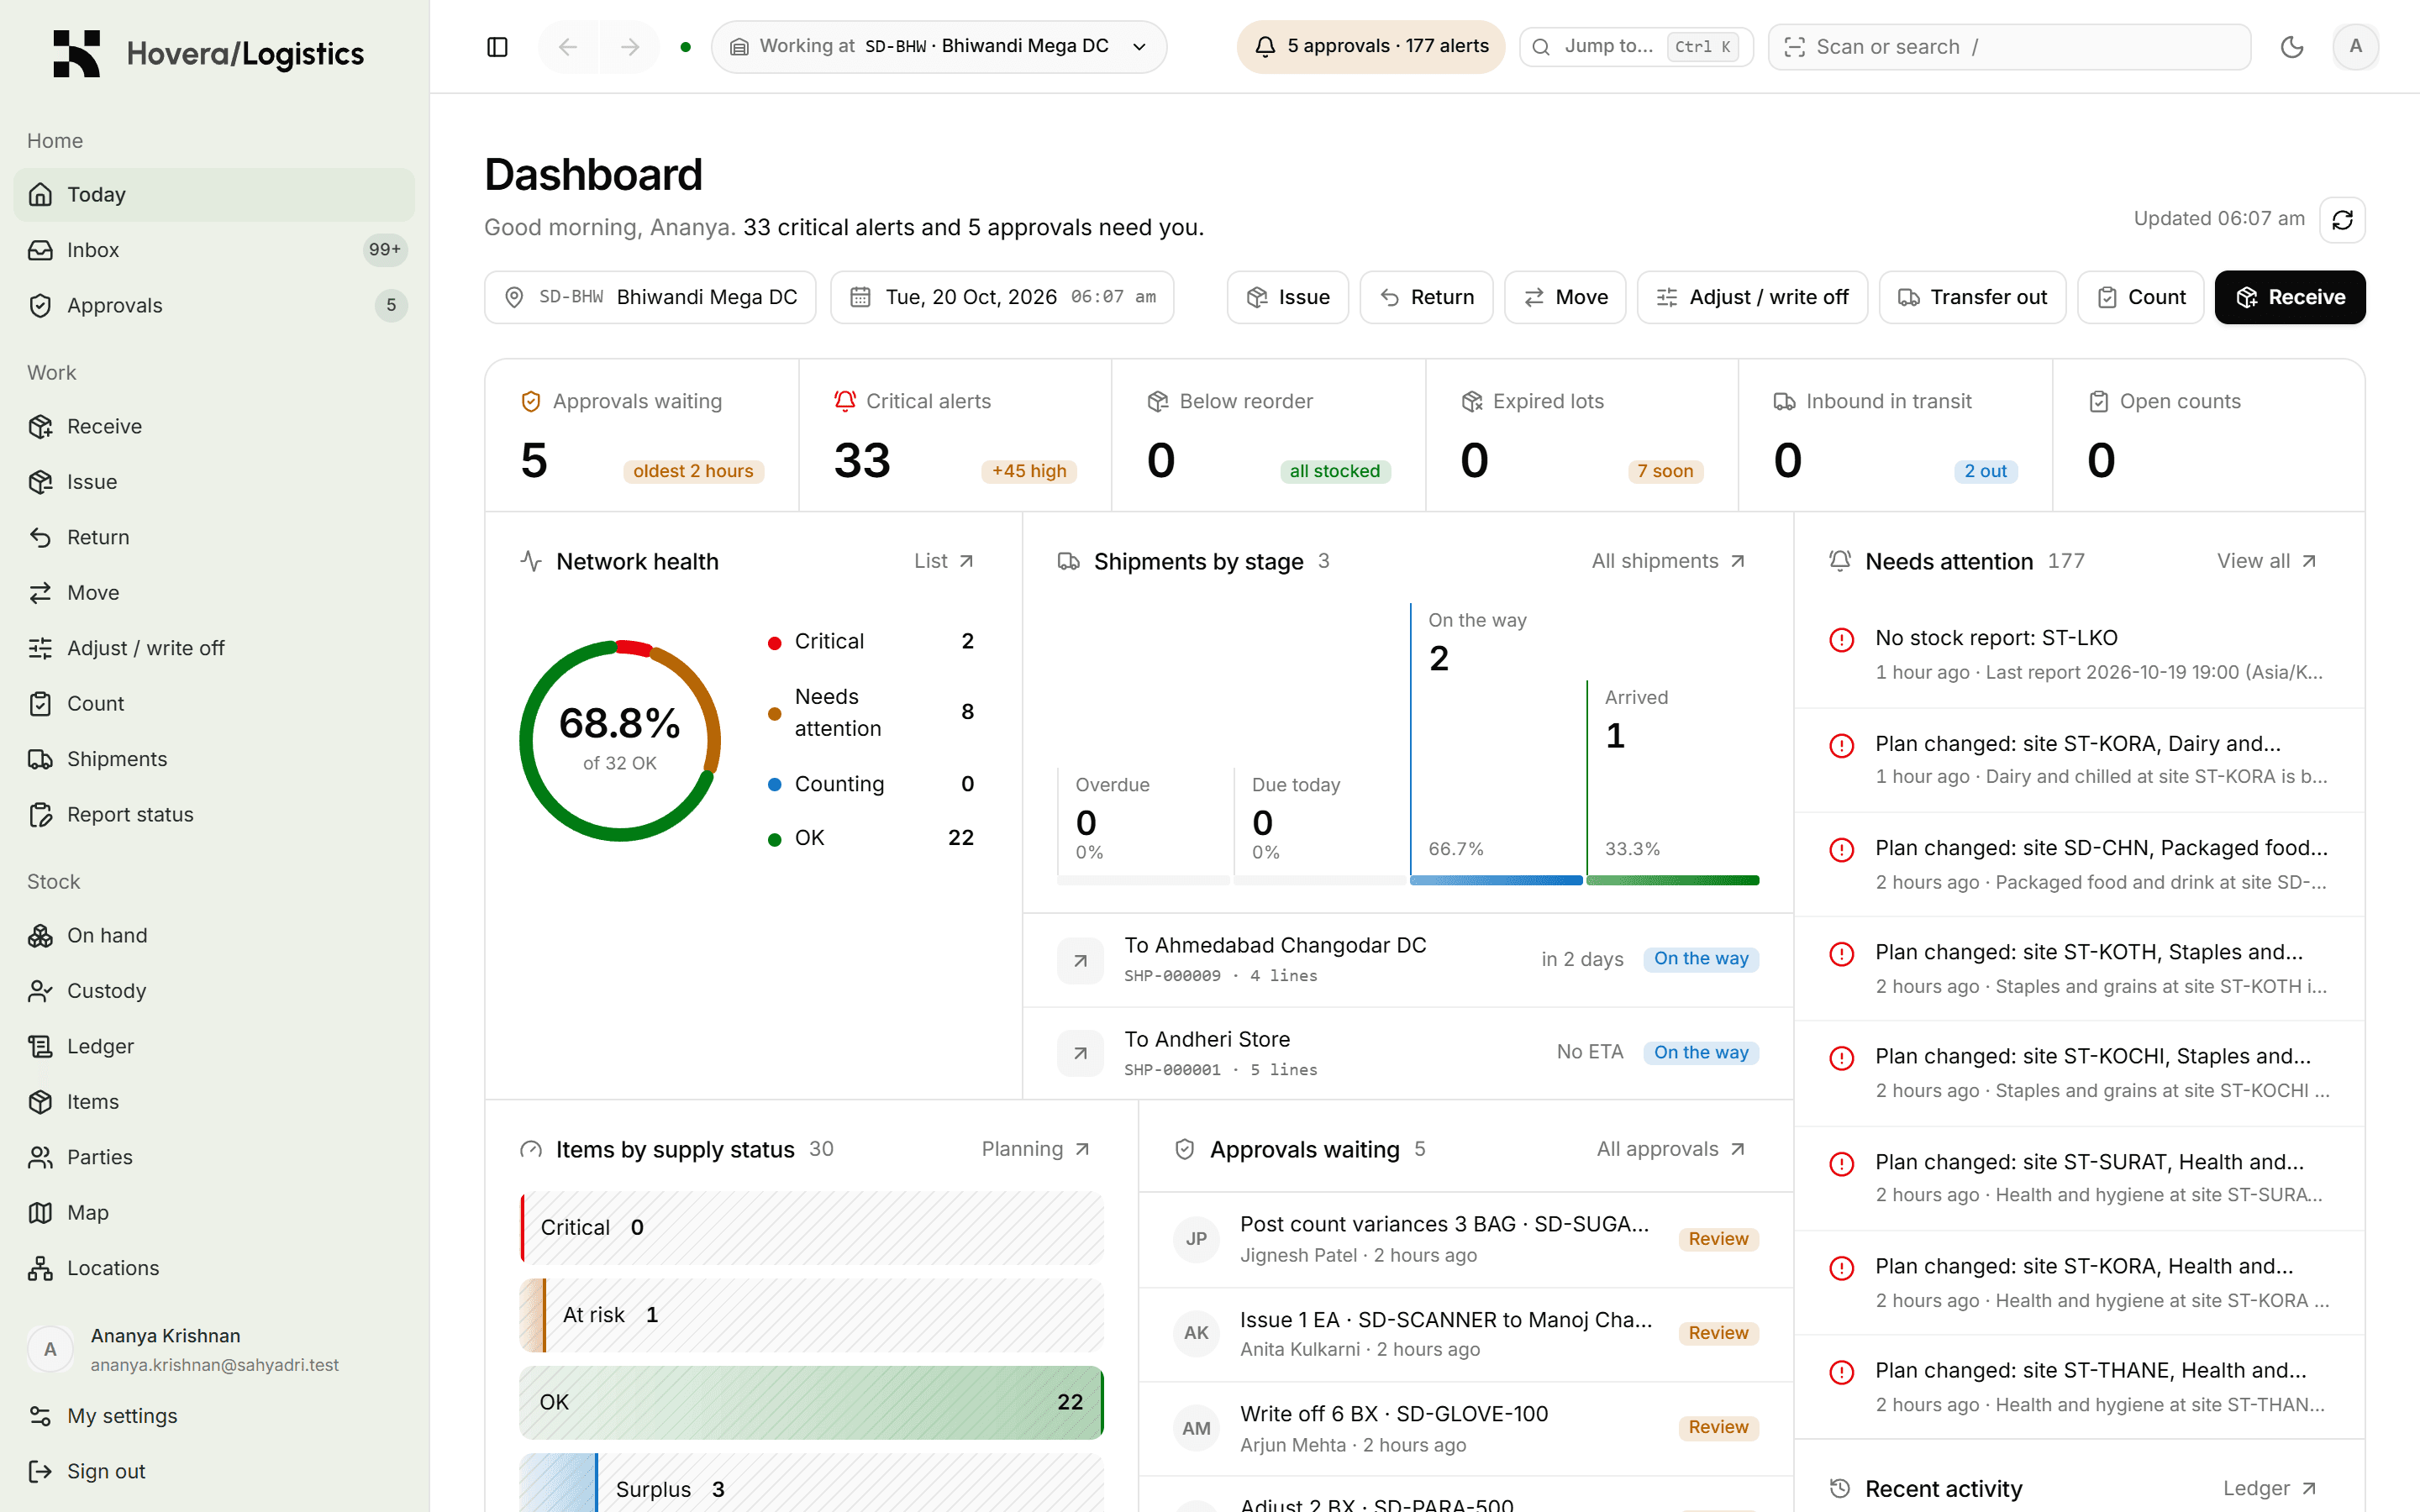Click the OK supply status bar
Image resolution: width=2420 pixels, height=1512 pixels.
pos(811,1402)
